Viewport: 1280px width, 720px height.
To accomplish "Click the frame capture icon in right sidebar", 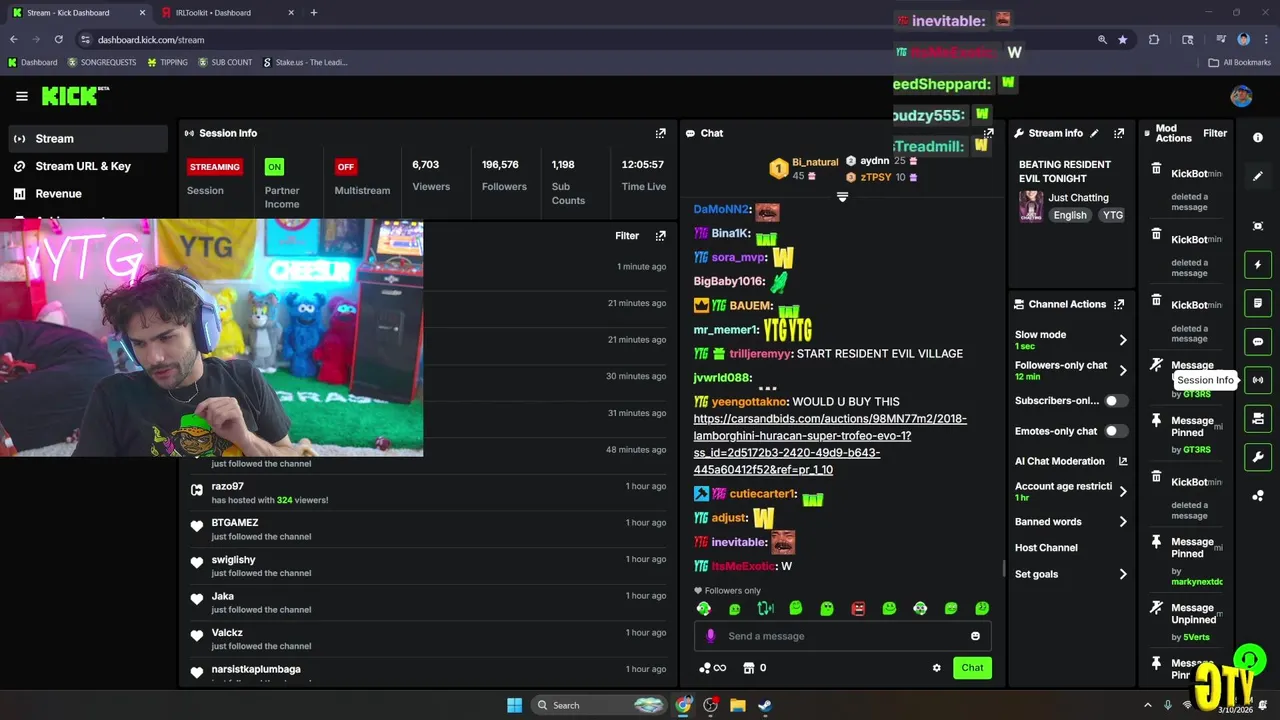I will 1258,227.
